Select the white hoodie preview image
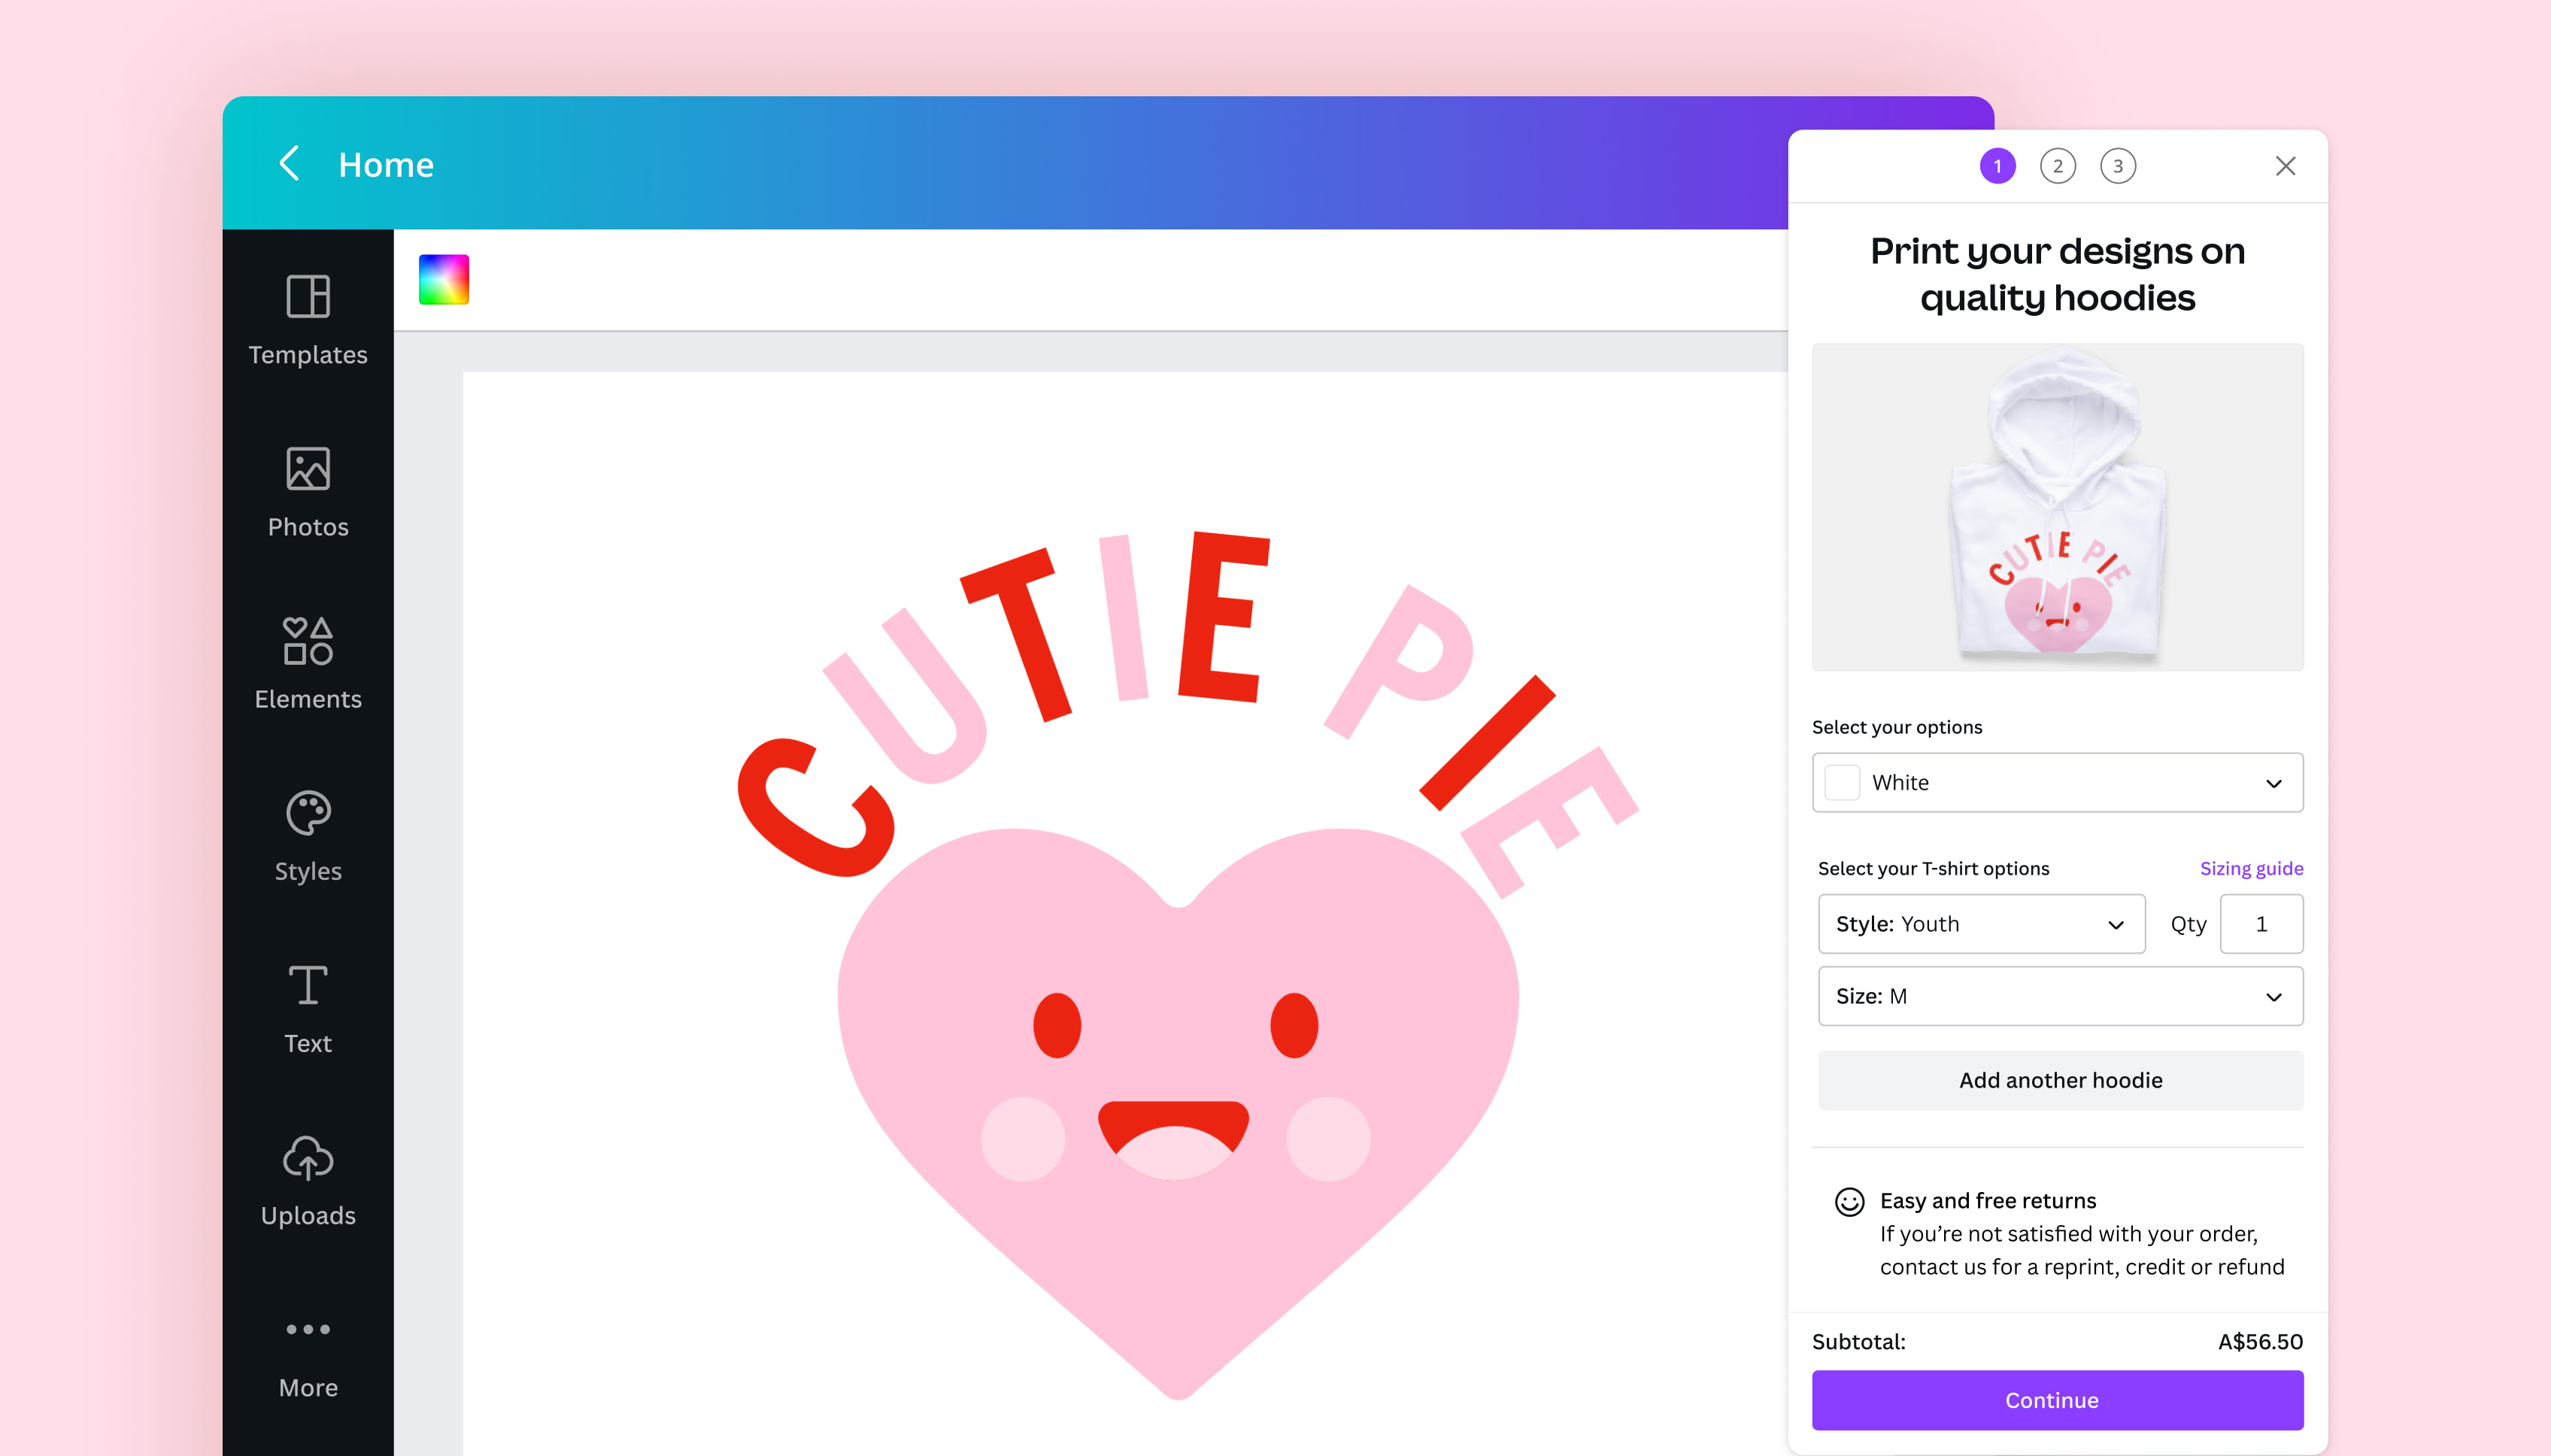This screenshot has height=1456, width=2551. coord(2057,508)
